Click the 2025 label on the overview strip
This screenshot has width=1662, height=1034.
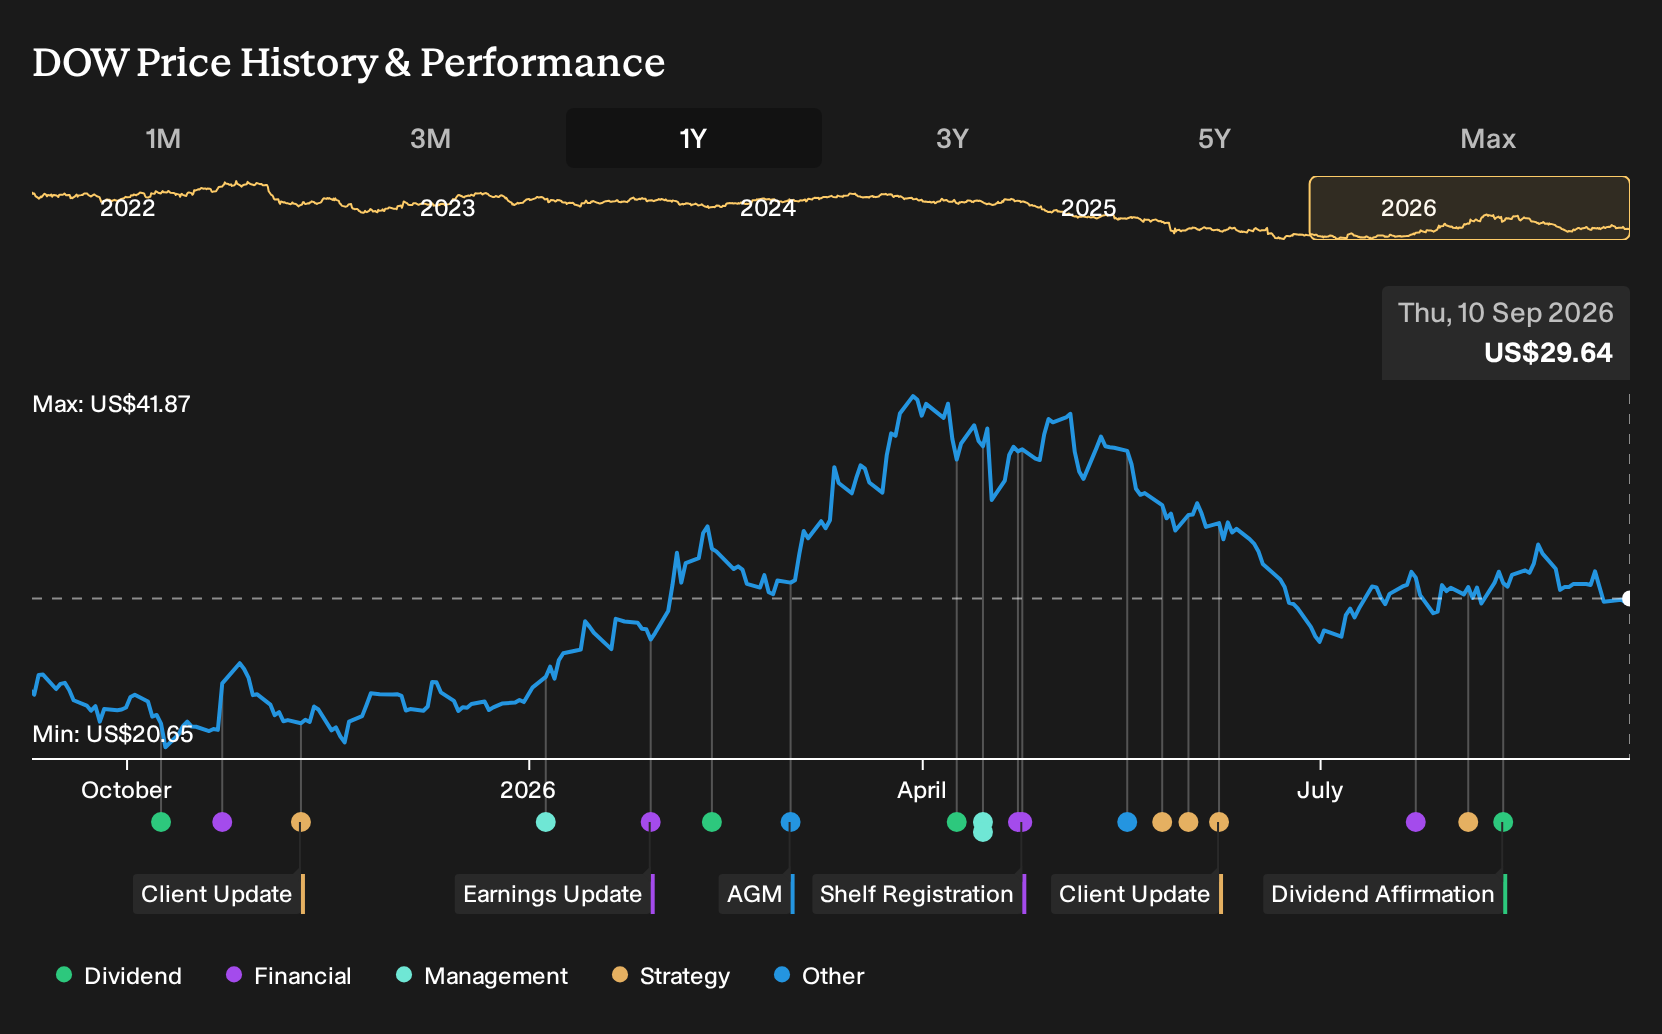click(x=1088, y=208)
